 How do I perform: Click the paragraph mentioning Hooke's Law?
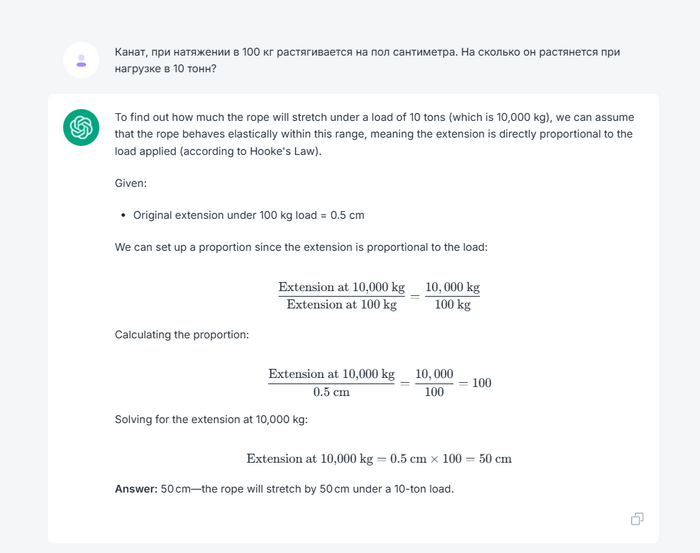click(374, 134)
